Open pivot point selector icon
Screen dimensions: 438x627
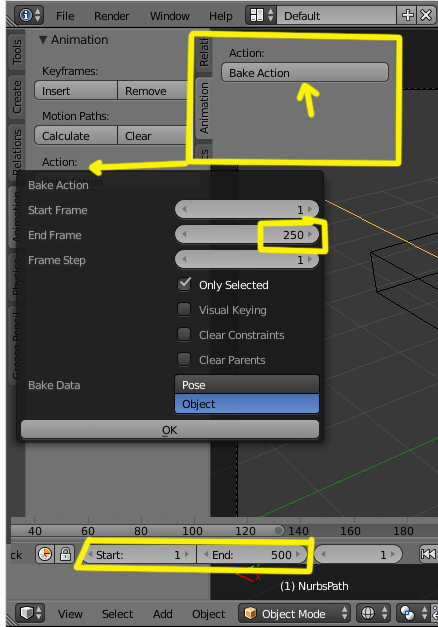point(414,613)
